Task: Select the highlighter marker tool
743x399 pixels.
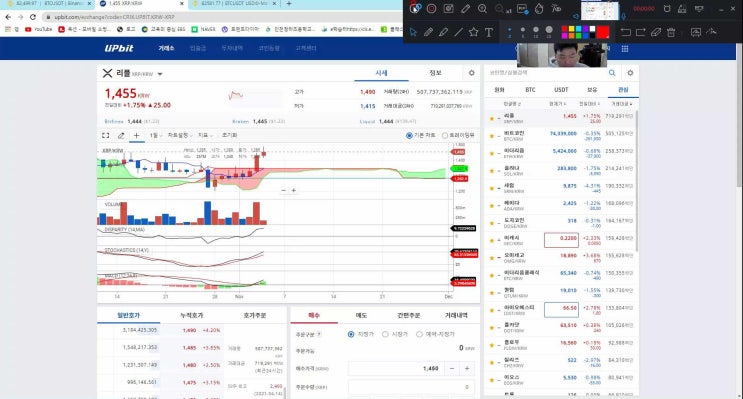Action: click(444, 32)
